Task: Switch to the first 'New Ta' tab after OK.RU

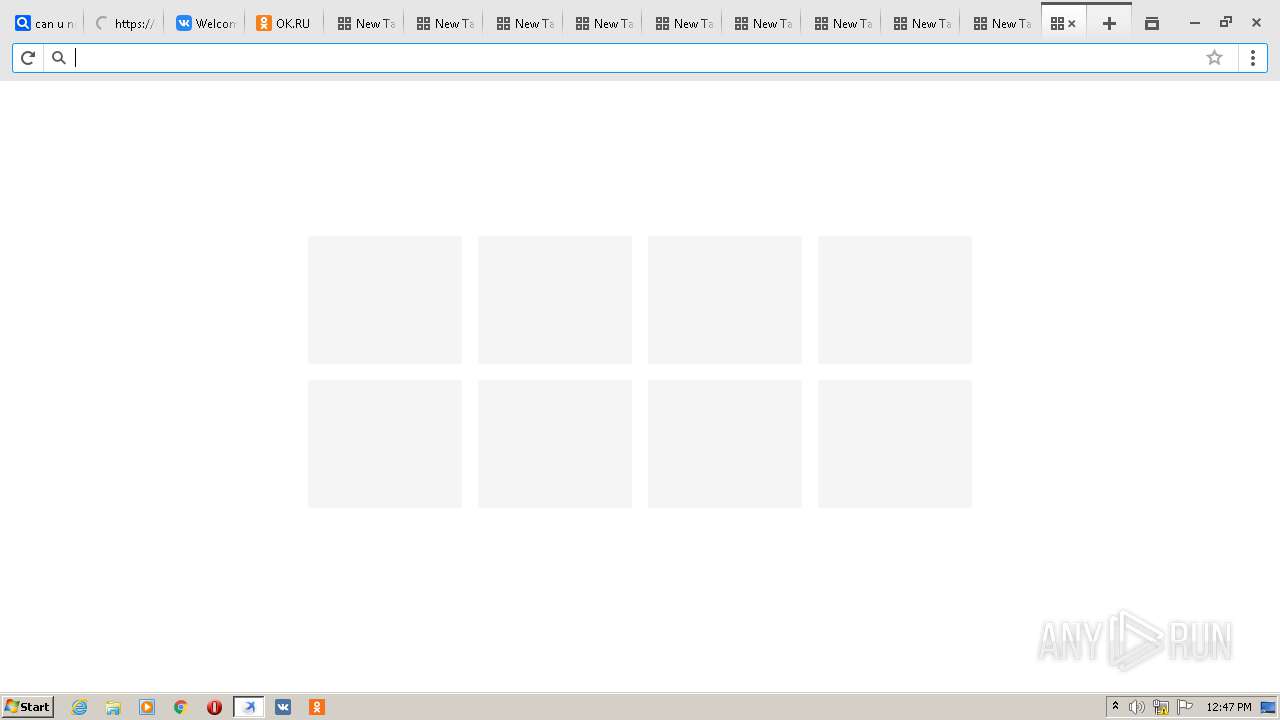Action: click(x=365, y=23)
